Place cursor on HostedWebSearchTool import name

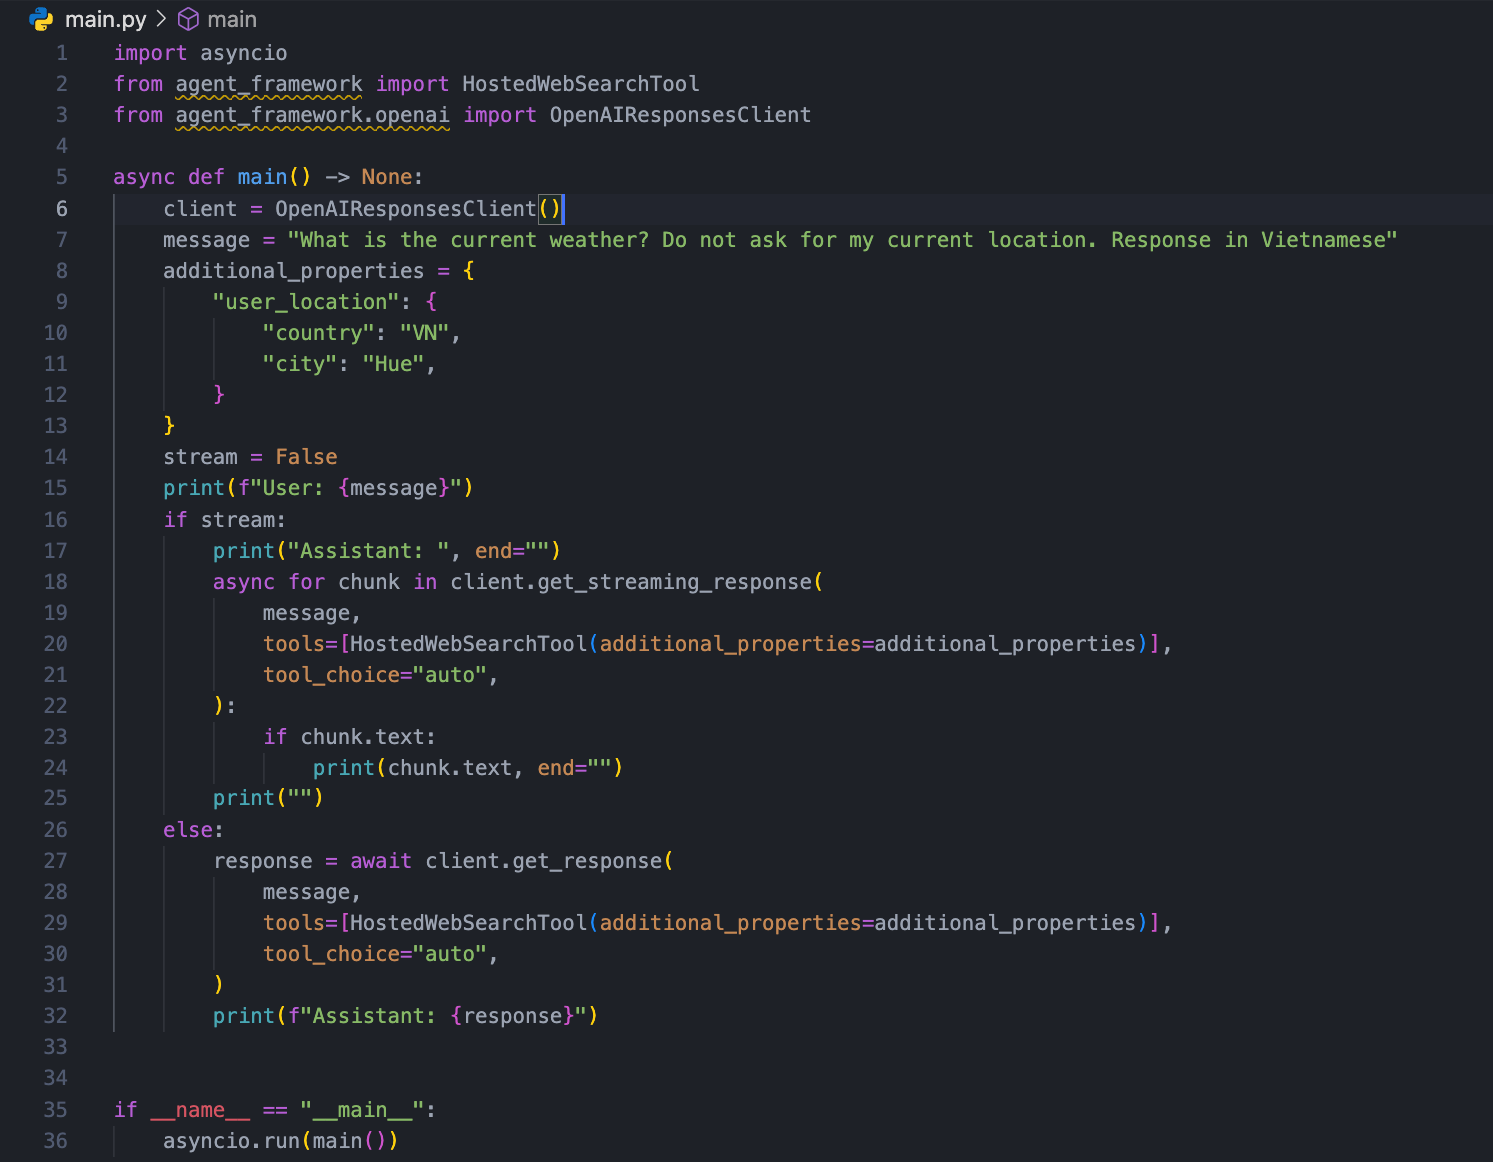(x=580, y=84)
